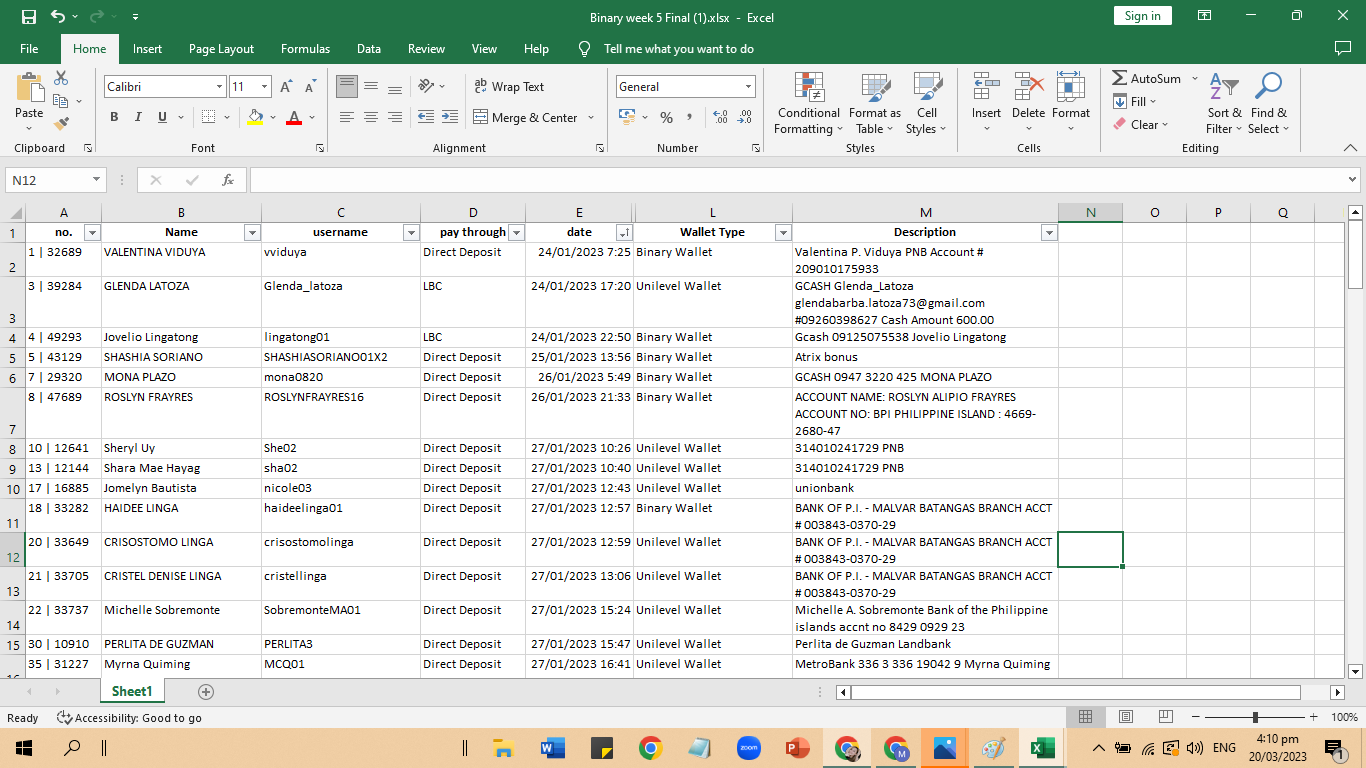The width and height of the screenshot is (1366, 768).
Task: Open the General number format dropdown
Action: (x=748, y=87)
